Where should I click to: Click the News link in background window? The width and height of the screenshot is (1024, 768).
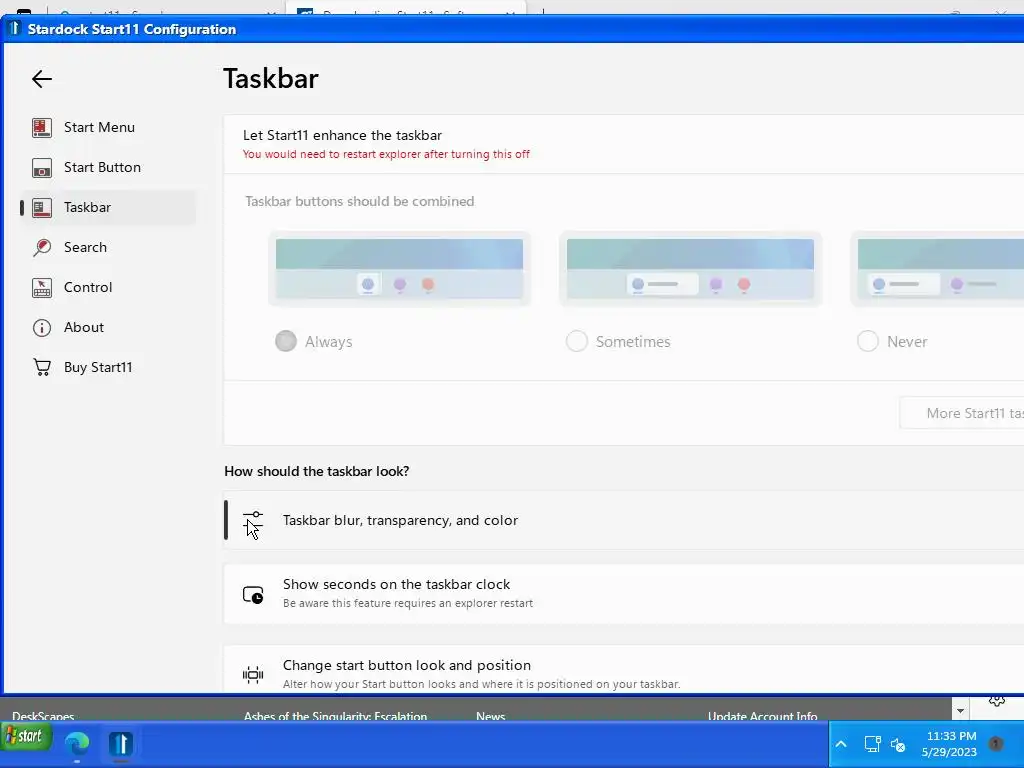pyautogui.click(x=490, y=716)
